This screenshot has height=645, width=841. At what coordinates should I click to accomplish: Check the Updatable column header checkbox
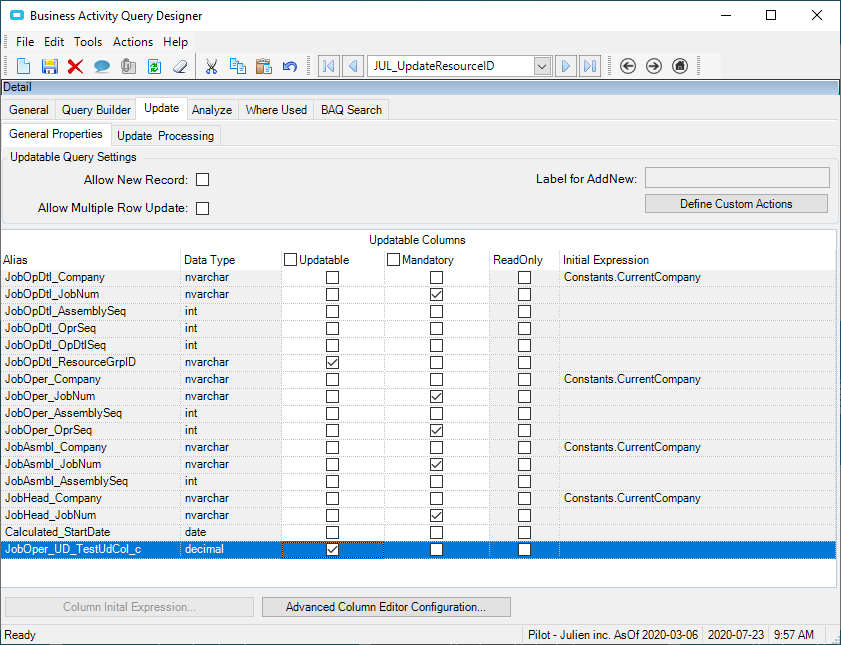(x=290, y=260)
